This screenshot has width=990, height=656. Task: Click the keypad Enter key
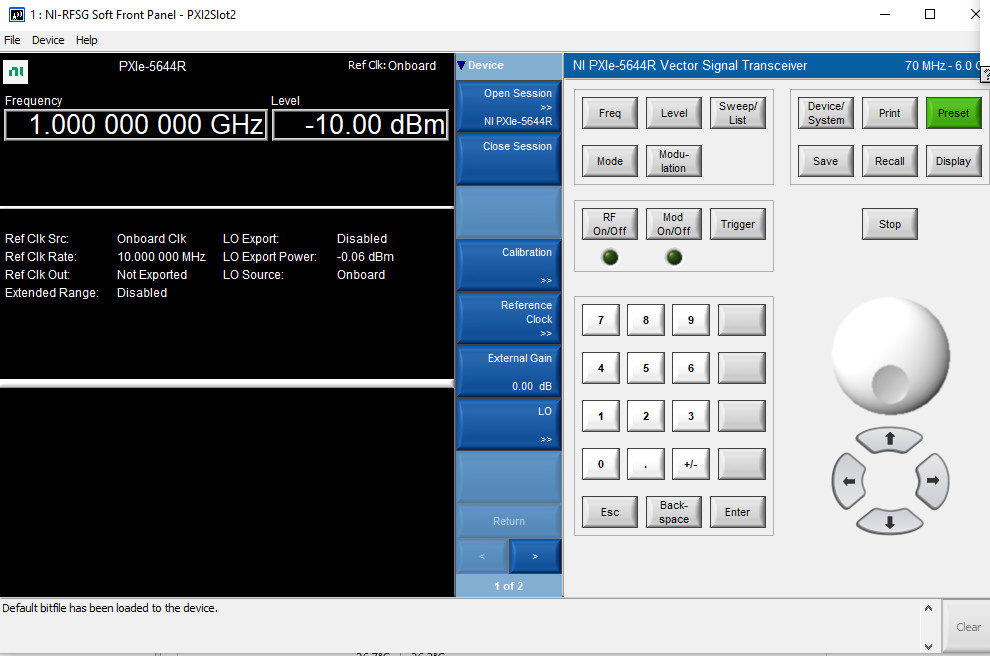tap(737, 512)
